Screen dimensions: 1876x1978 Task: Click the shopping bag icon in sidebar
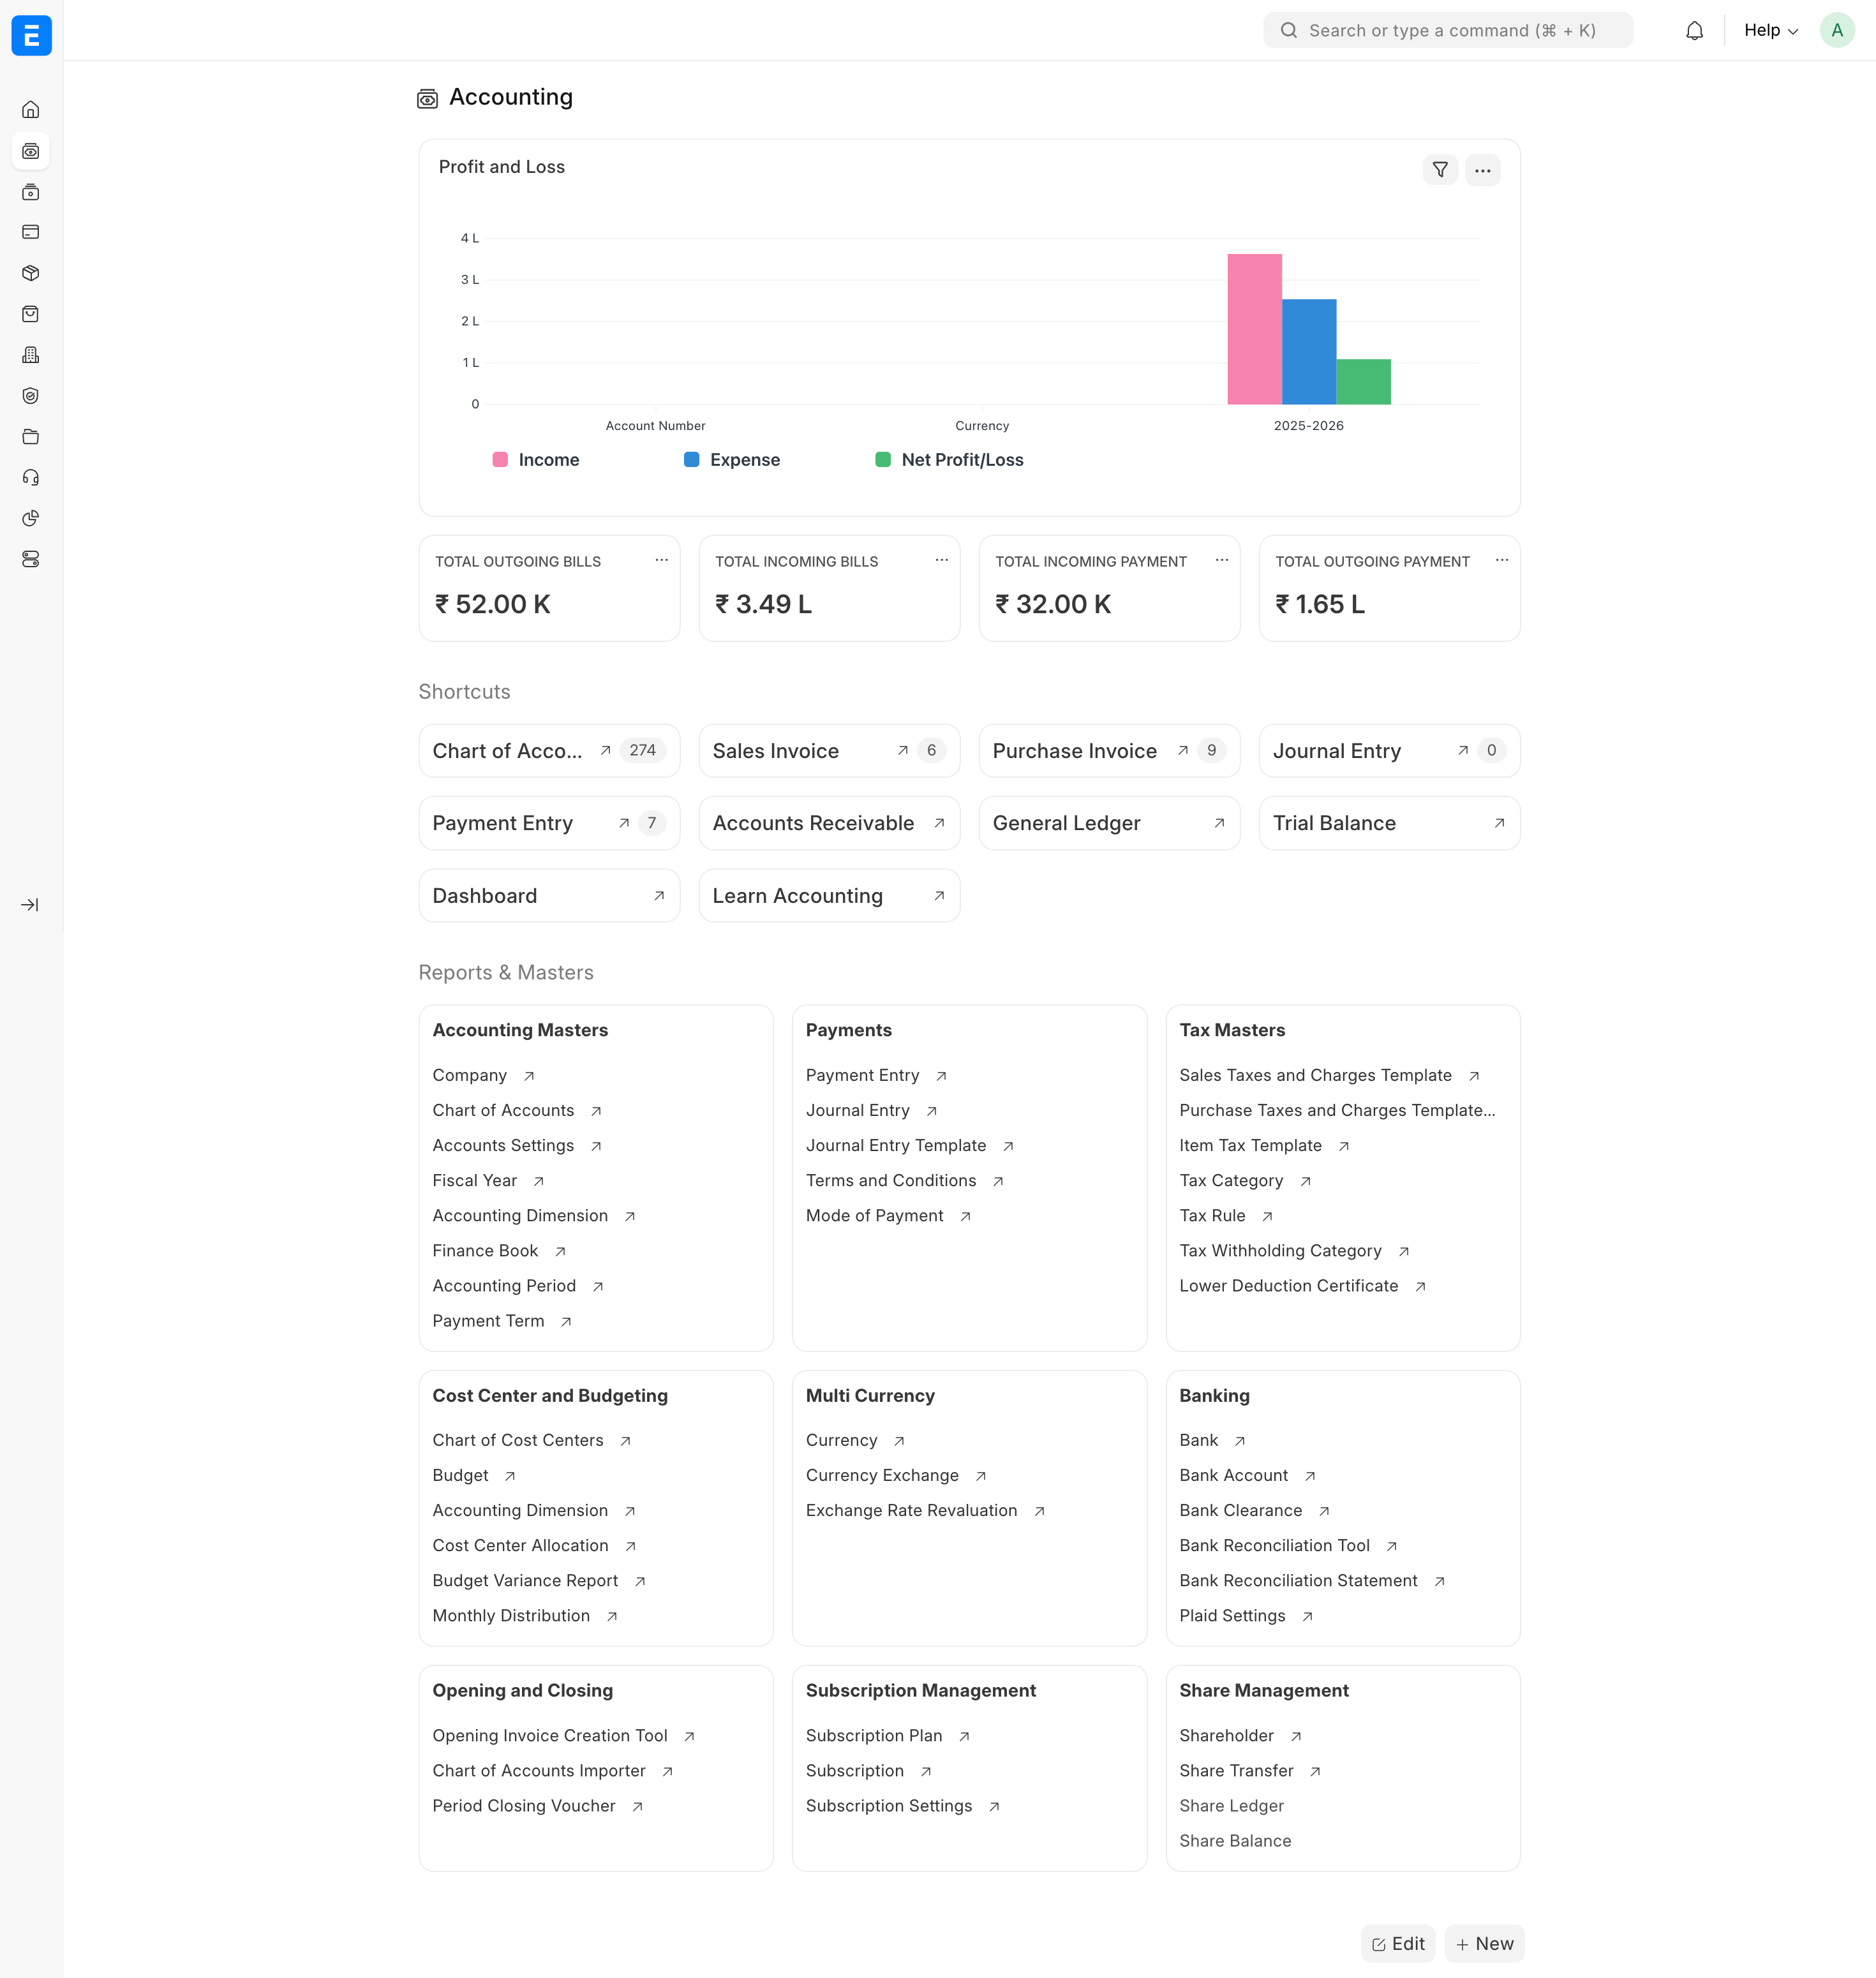click(31, 314)
